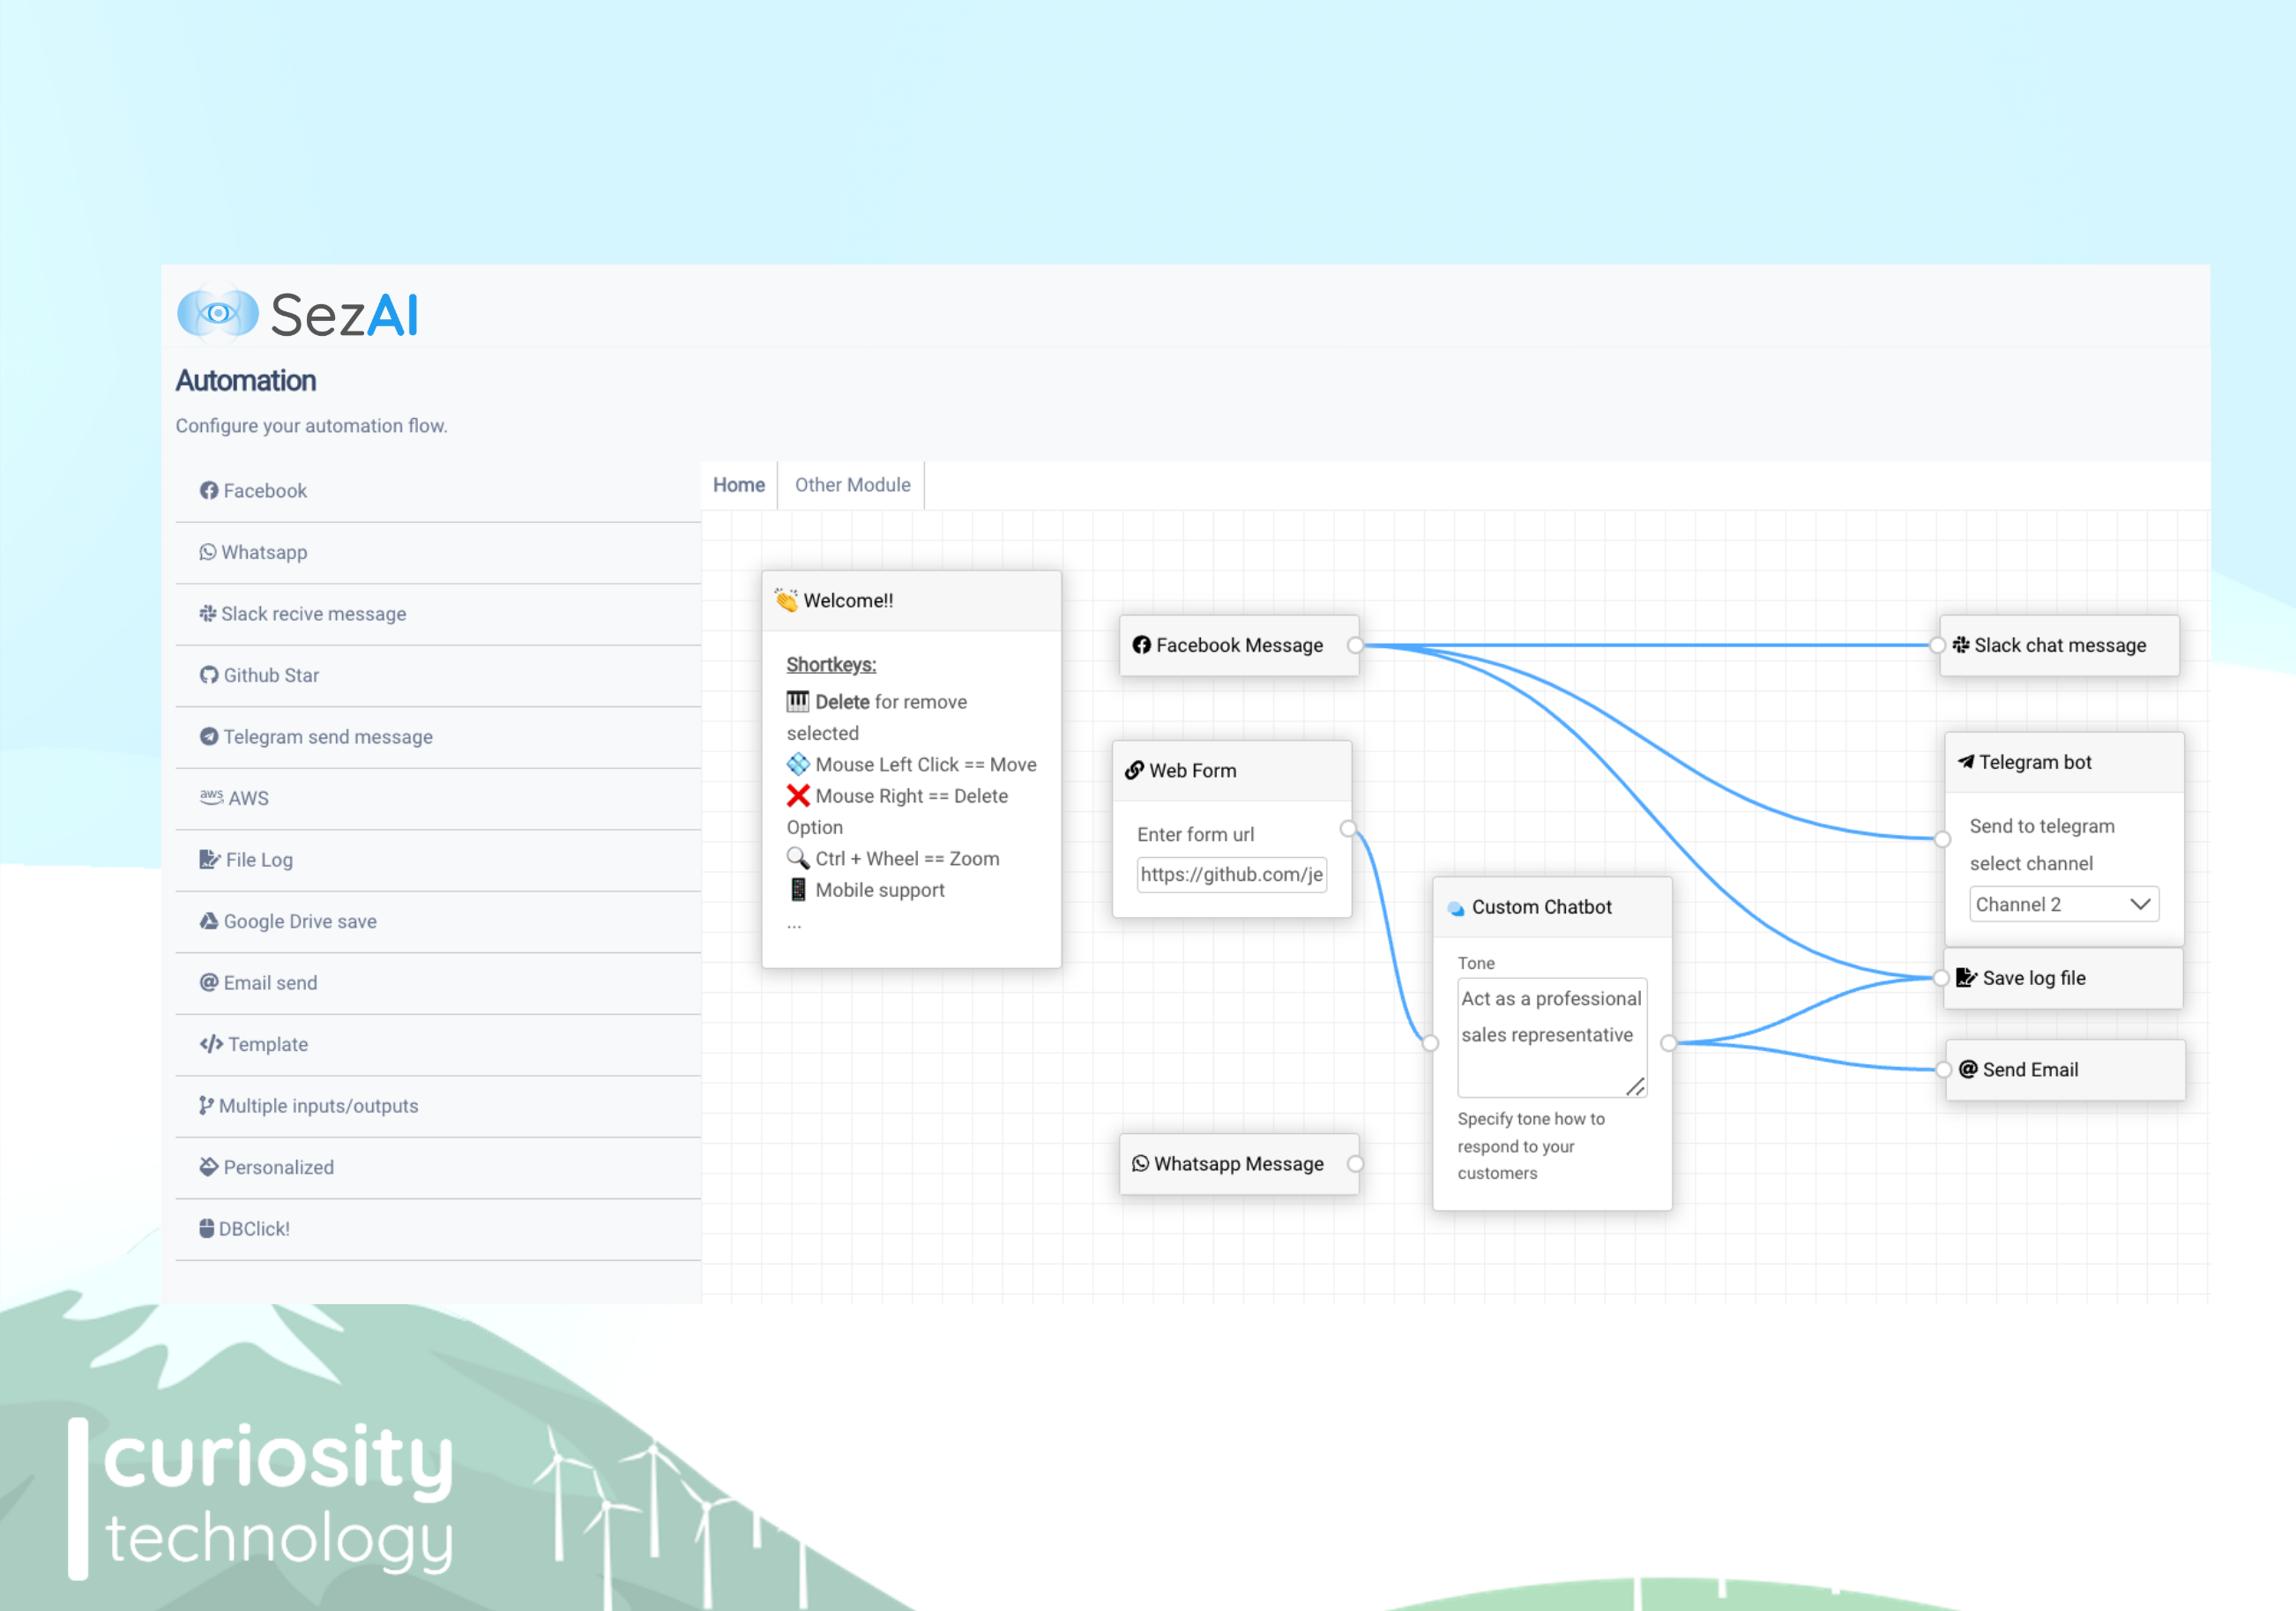Image resolution: width=2296 pixels, height=1611 pixels.
Task: Click the Custom Chatbot node icon
Action: [1456, 908]
